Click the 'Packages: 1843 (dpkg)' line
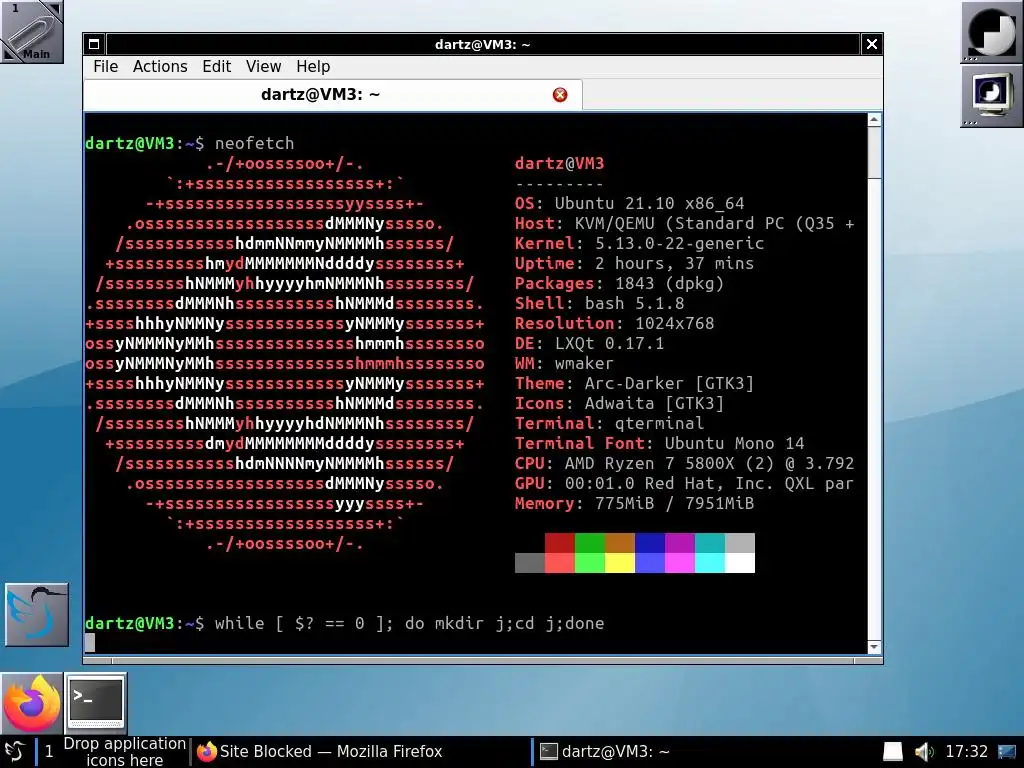1024x768 pixels. (x=619, y=283)
